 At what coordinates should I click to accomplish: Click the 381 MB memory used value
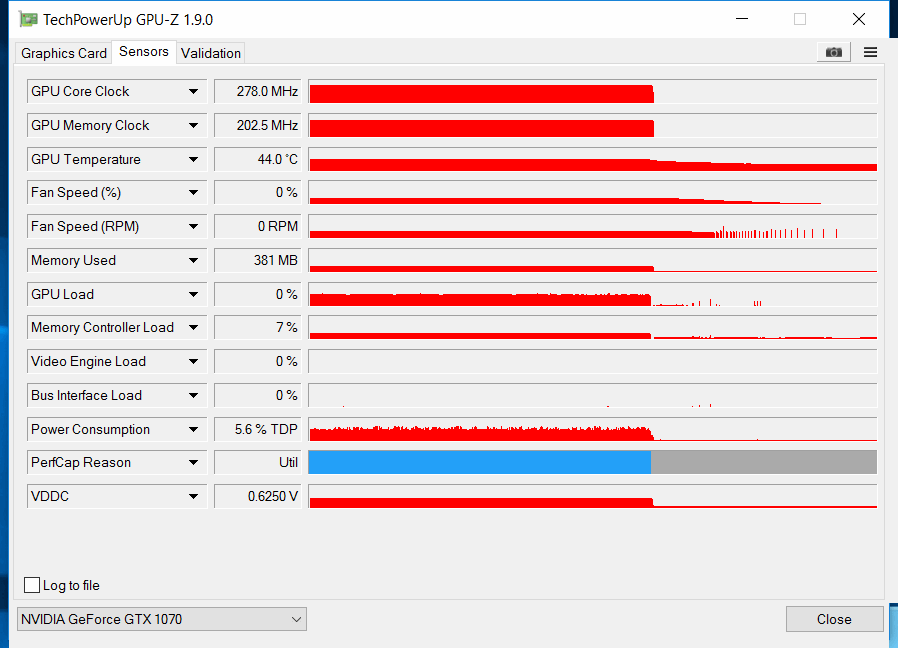(258, 260)
